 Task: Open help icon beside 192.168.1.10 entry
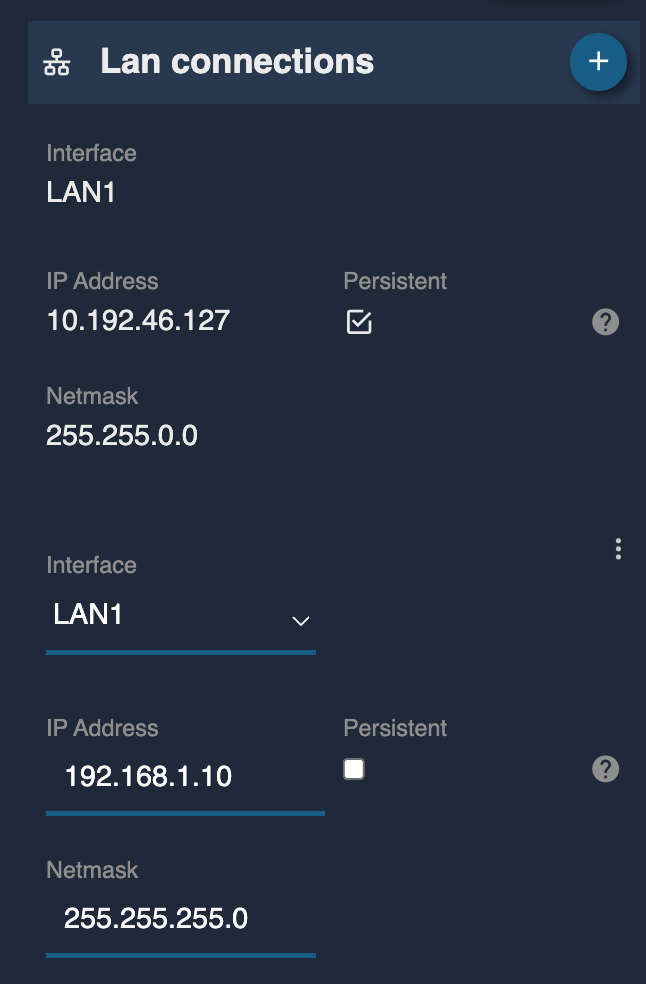605,769
